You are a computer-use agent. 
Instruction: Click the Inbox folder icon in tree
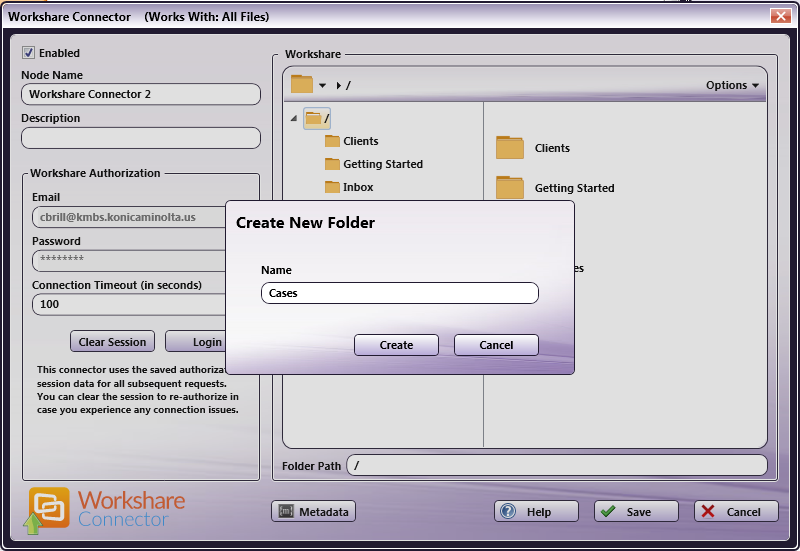[x=332, y=187]
